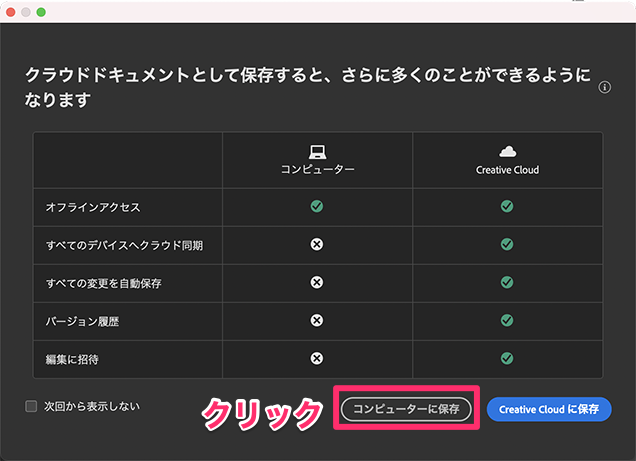This screenshot has height=461, width=636.
Task: Click the laptop icon above コンピューター
Action: coord(317,152)
